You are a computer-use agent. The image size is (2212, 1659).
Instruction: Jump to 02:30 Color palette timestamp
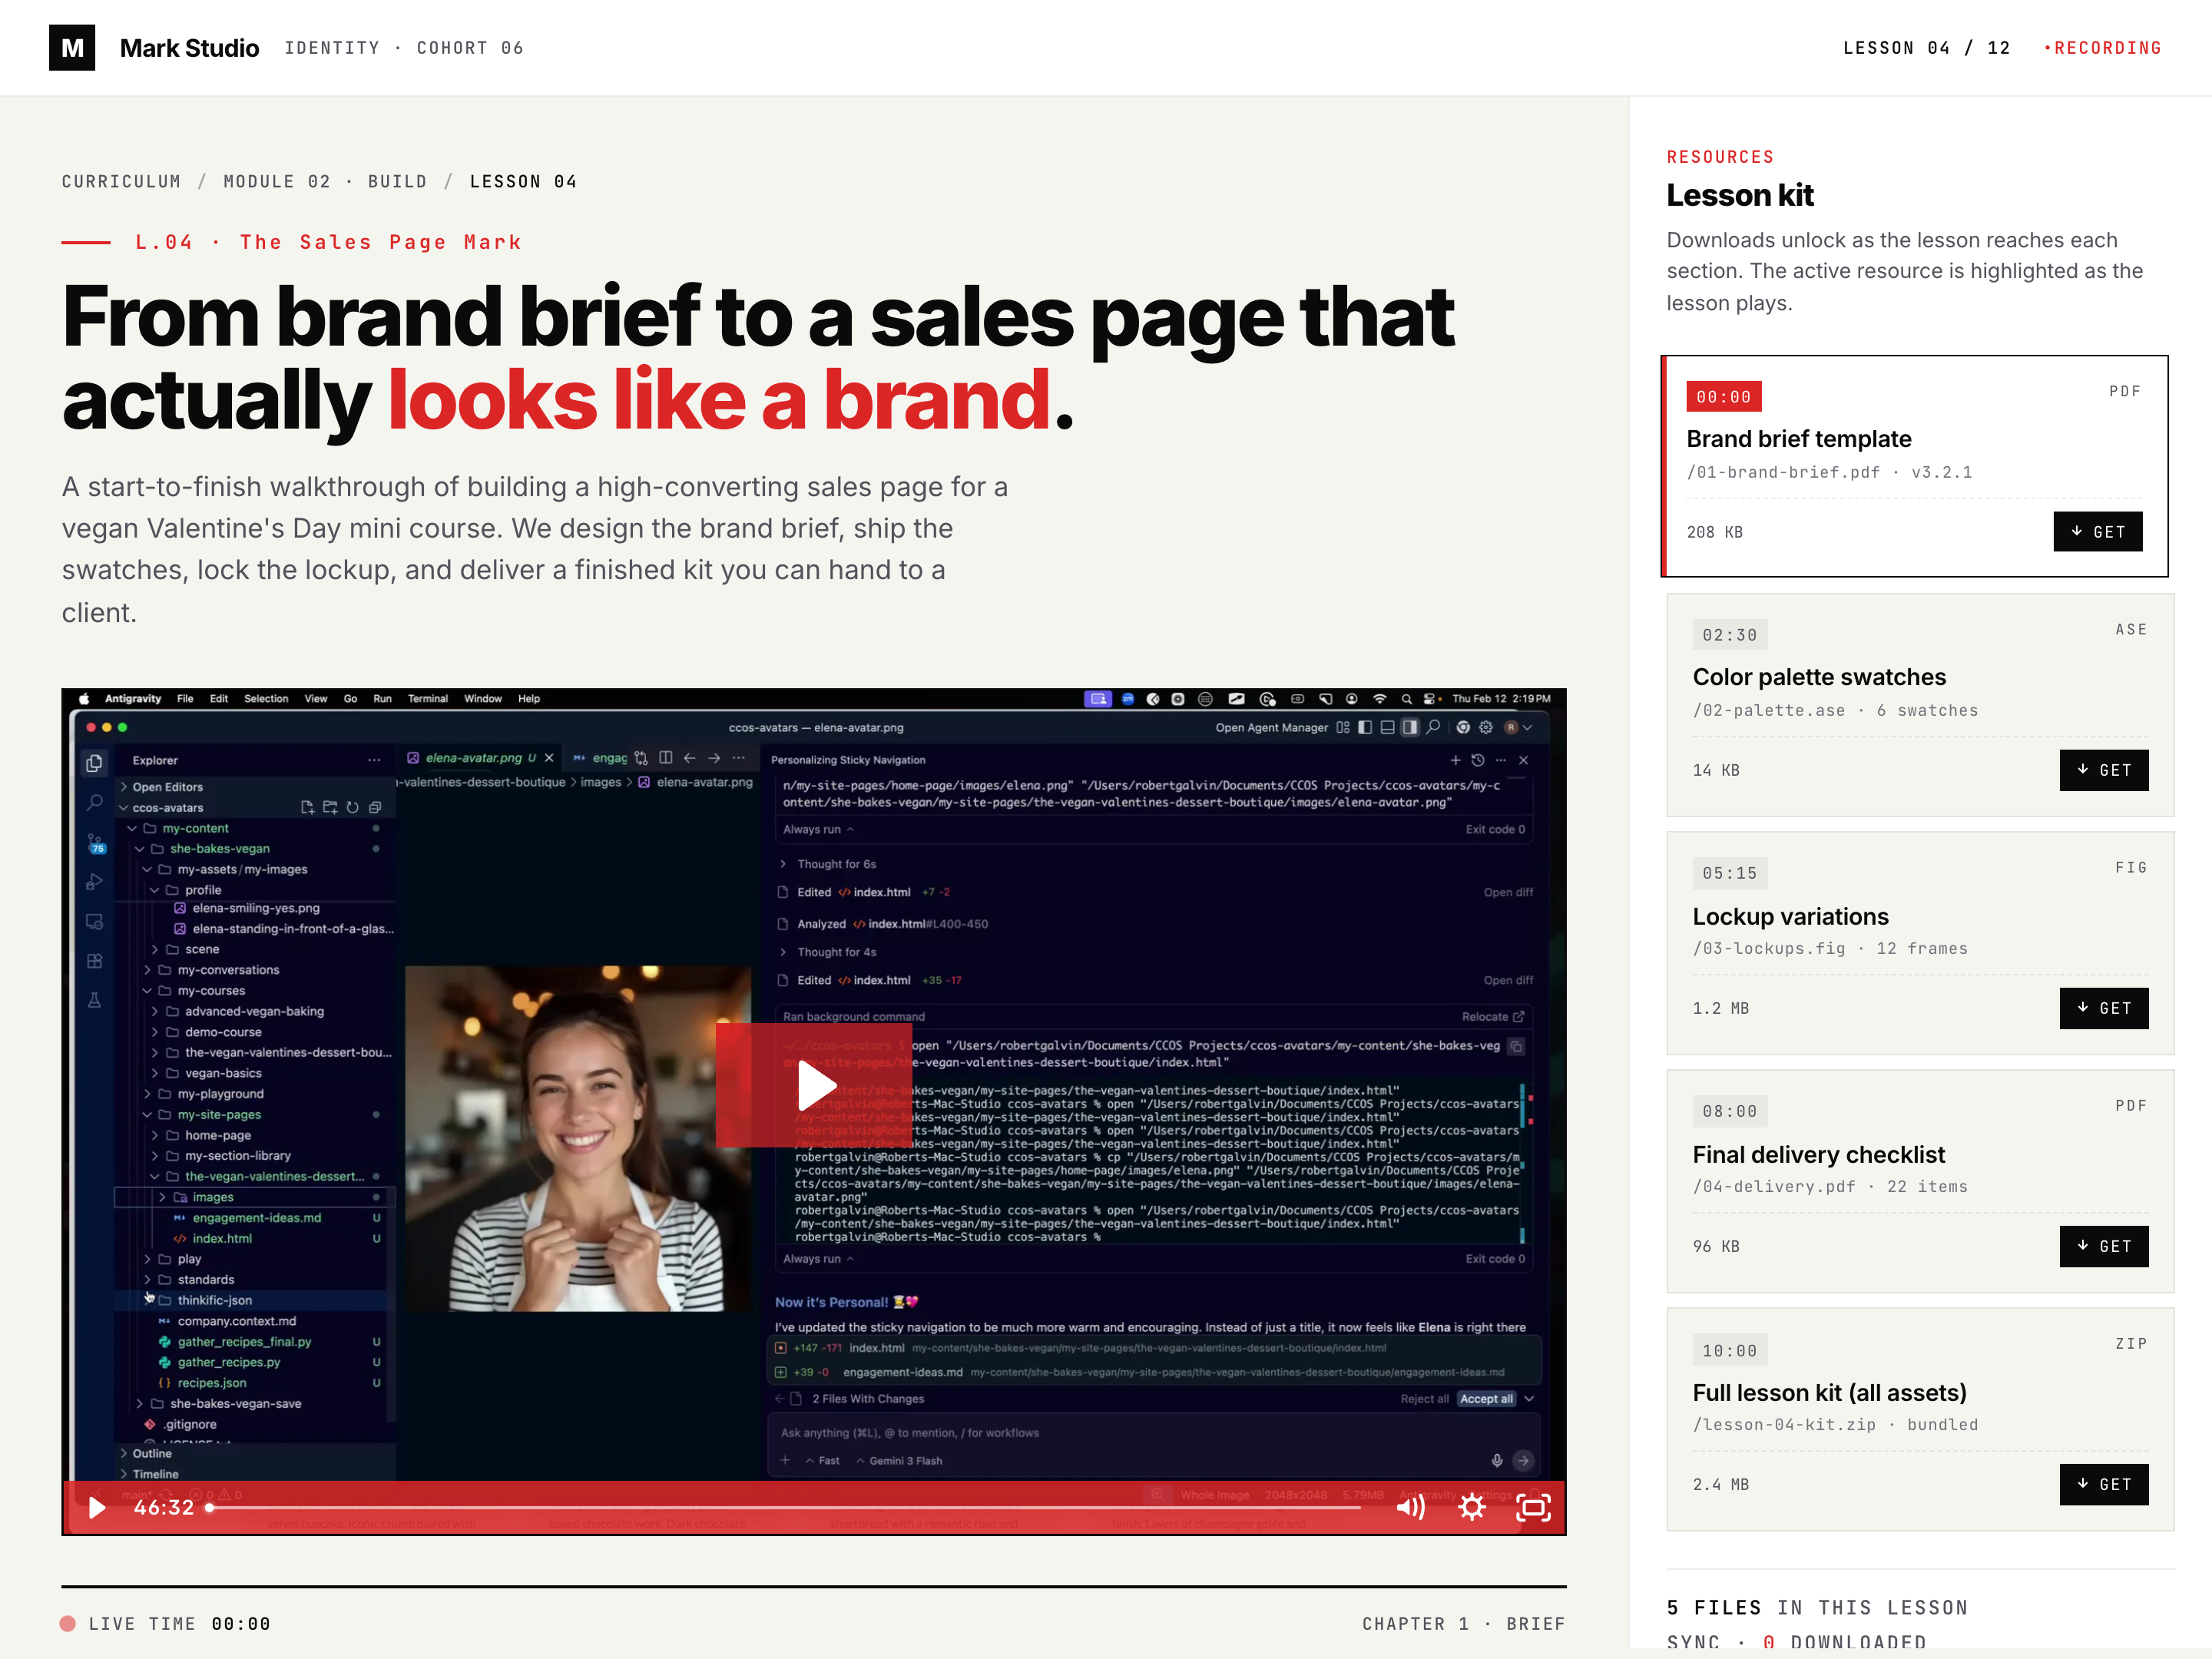[1730, 635]
